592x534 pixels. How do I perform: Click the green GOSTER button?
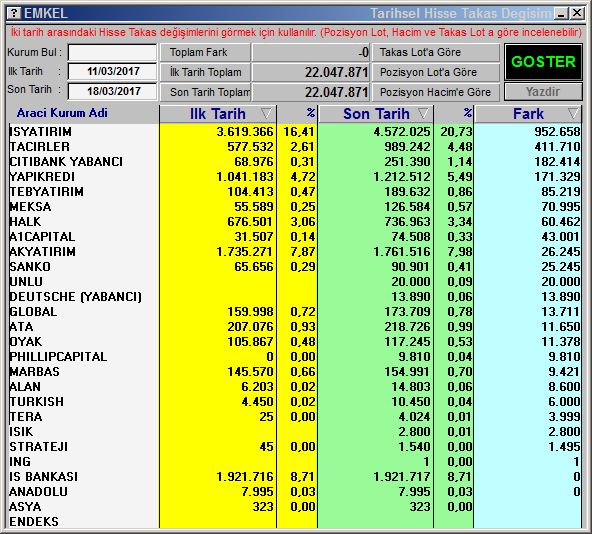pyautogui.click(x=543, y=62)
